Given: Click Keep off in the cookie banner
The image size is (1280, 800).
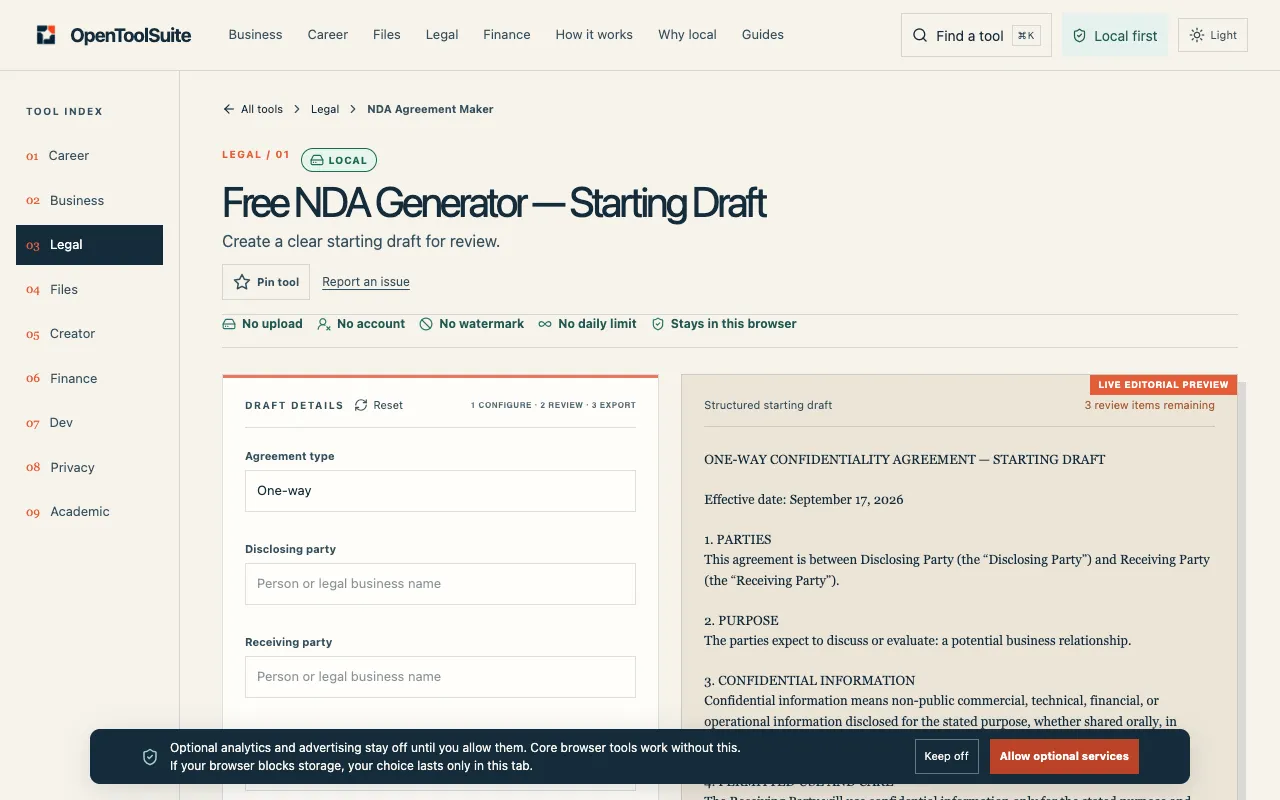Looking at the screenshot, I should [946, 756].
